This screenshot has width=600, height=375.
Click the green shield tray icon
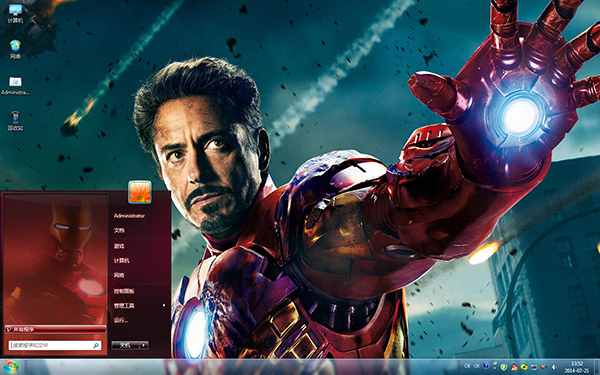click(504, 367)
